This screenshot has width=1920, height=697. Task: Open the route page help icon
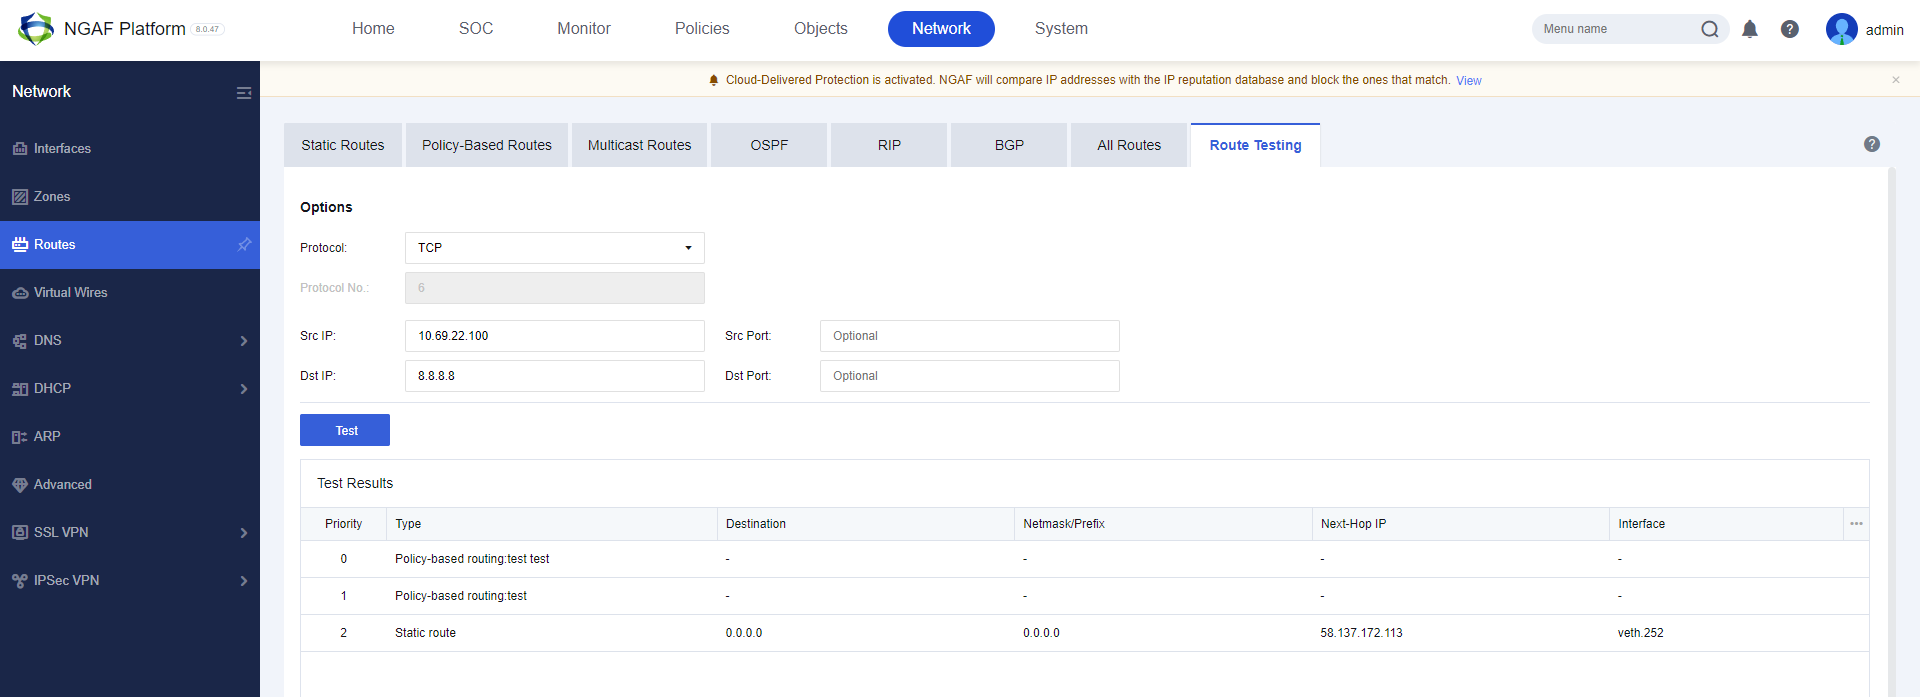click(1871, 144)
